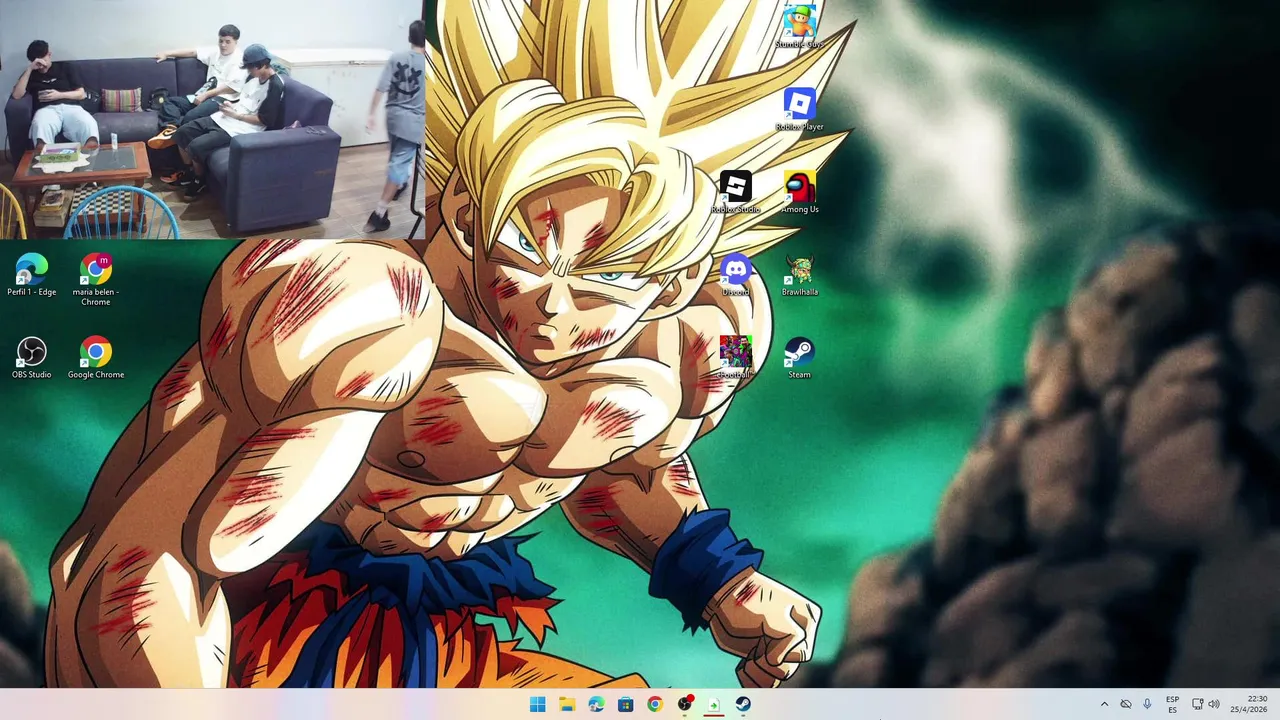Select the eFootball desktop shortcut
This screenshot has height=720, width=1280.
click(735, 358)
